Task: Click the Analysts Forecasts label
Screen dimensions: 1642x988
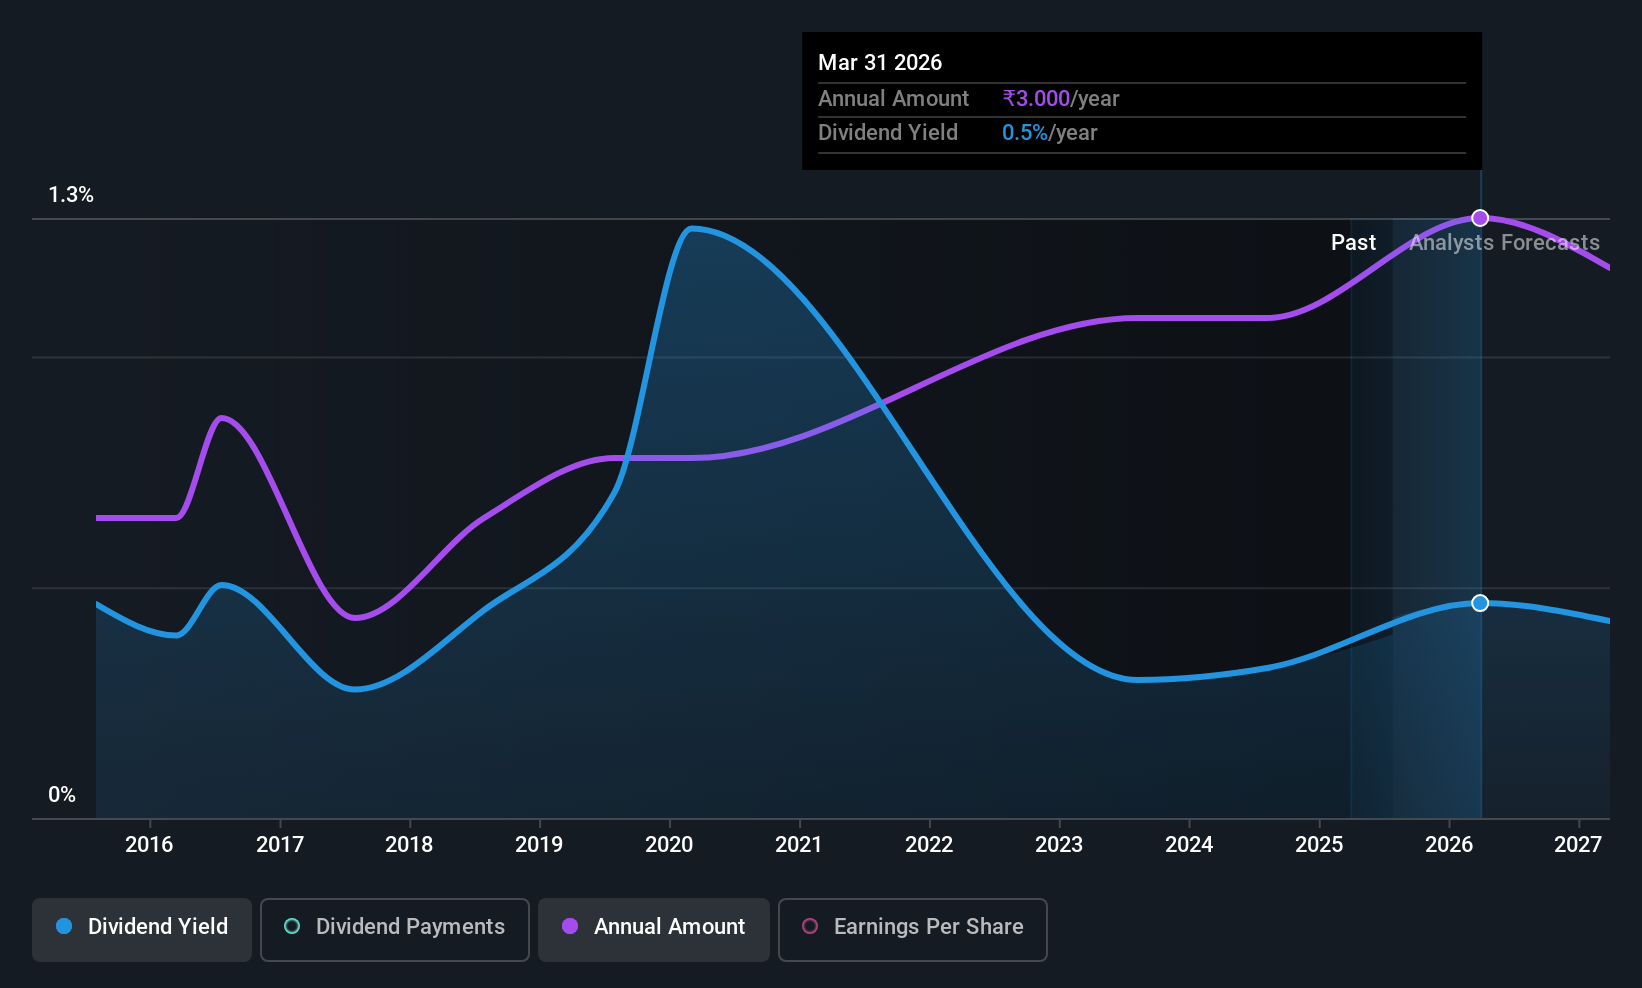Action: pyautogui.click(x=1504, y=242)
